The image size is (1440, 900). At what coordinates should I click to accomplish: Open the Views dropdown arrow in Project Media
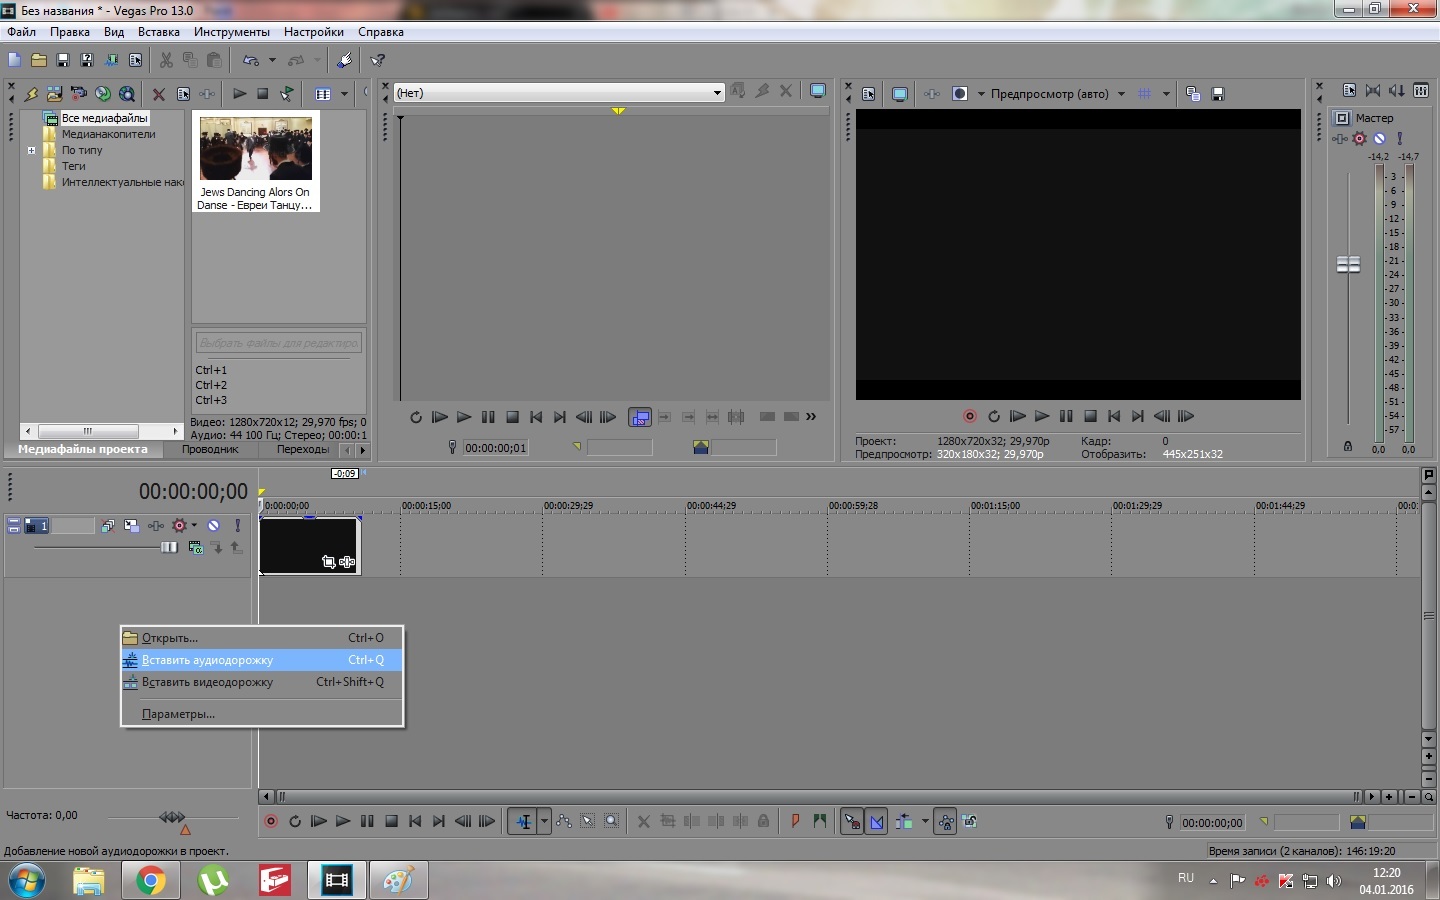point(344,94)
